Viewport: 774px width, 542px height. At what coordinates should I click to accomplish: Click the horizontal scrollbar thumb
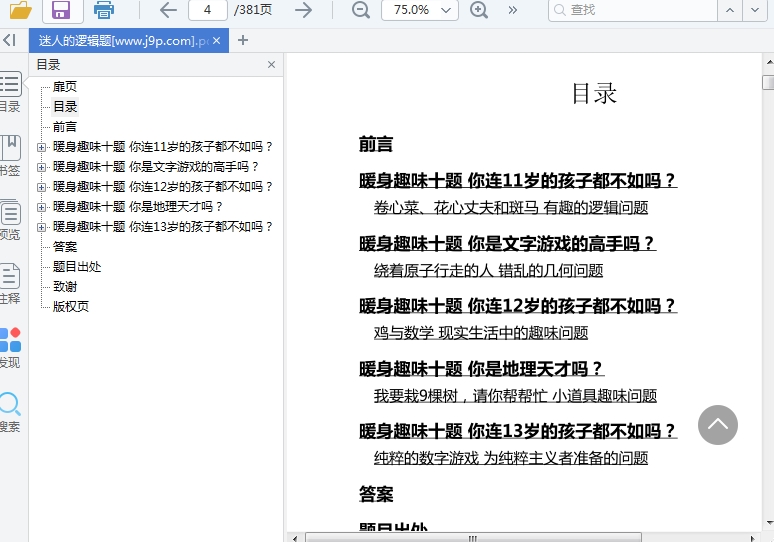[x=473, y=538]
